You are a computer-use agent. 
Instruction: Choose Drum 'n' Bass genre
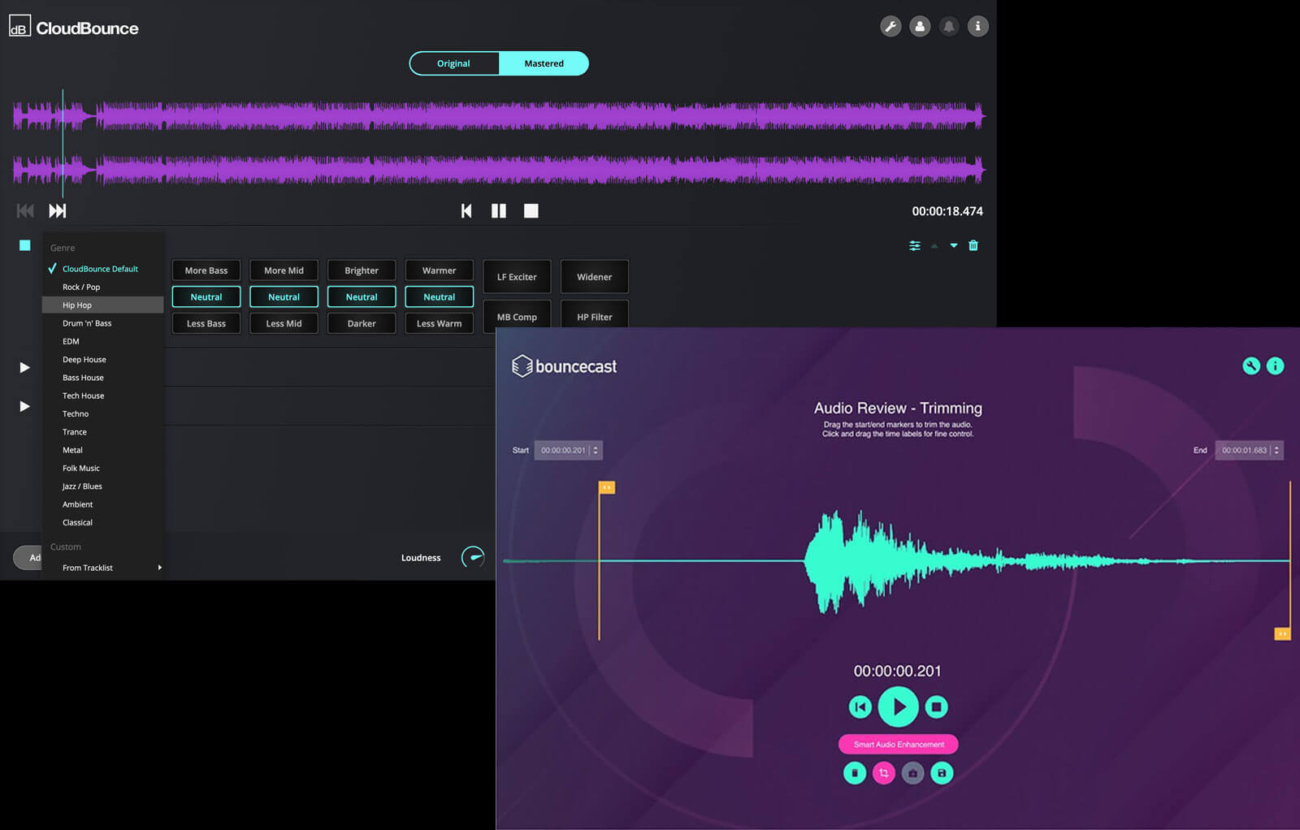103,323
